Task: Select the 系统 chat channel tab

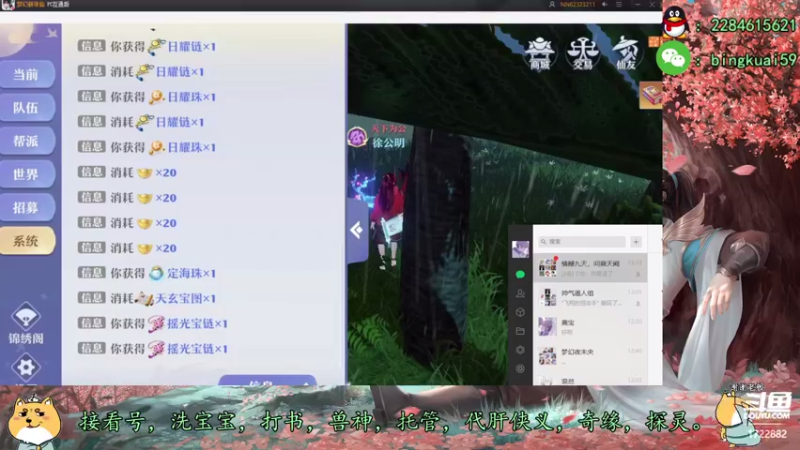Action: 27,241
